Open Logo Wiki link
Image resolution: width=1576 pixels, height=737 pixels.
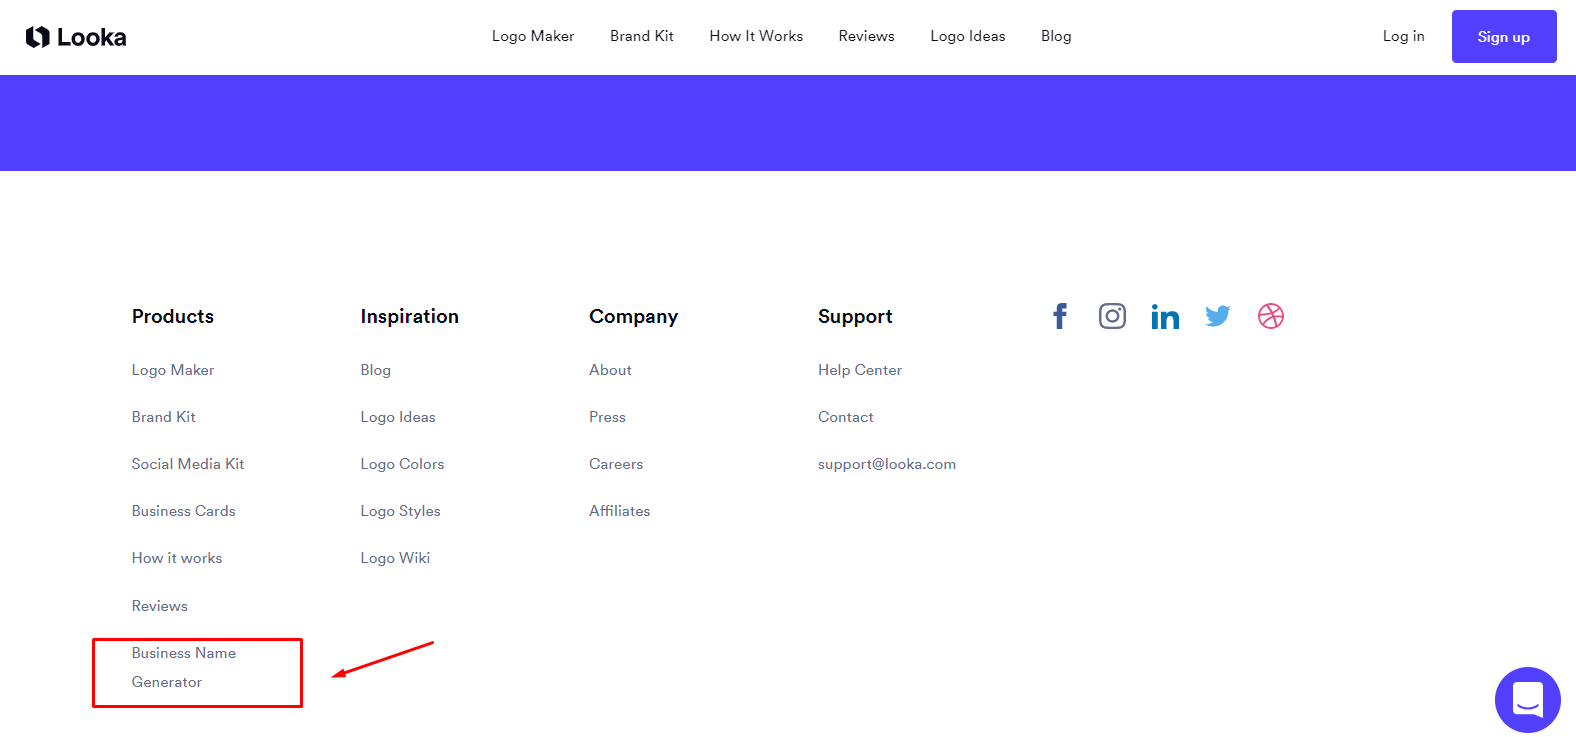(395, 558)
